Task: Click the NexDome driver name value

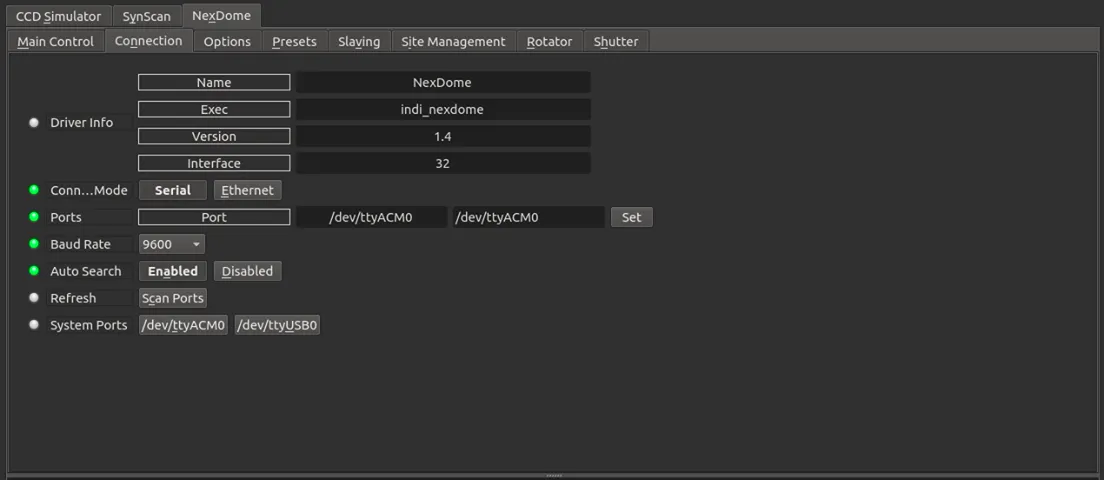Action: tap(443, 82)
